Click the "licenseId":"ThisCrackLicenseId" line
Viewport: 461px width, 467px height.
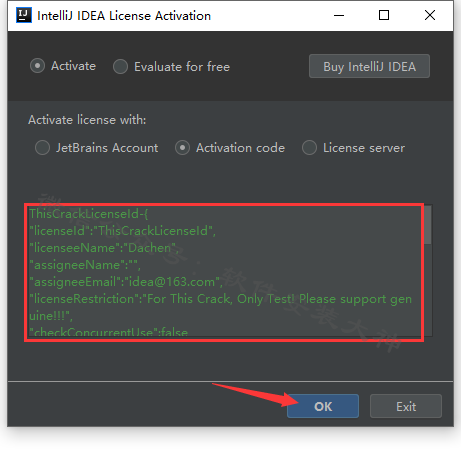point(122,231)
